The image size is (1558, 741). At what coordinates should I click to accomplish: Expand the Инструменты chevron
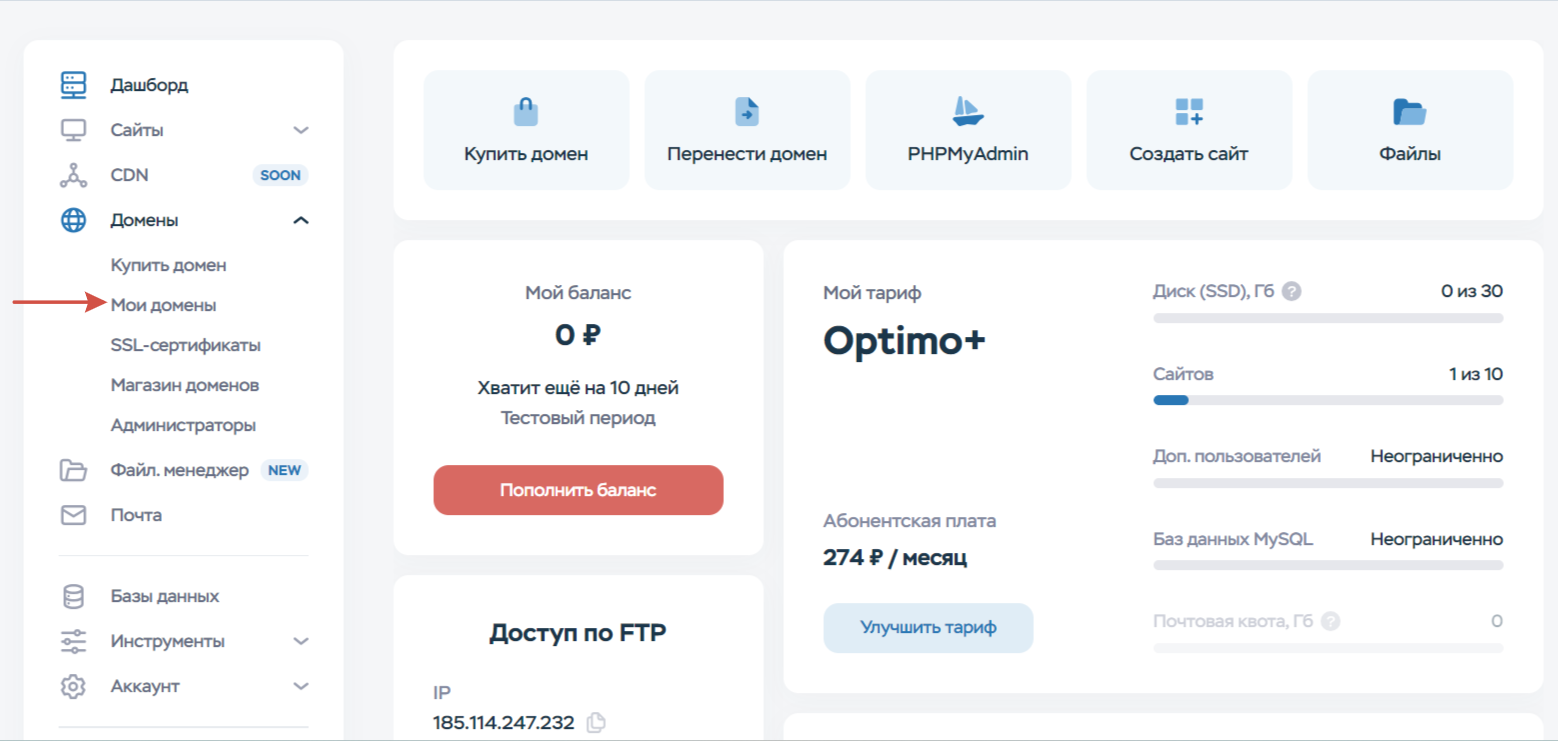click(x=301, y=641)
